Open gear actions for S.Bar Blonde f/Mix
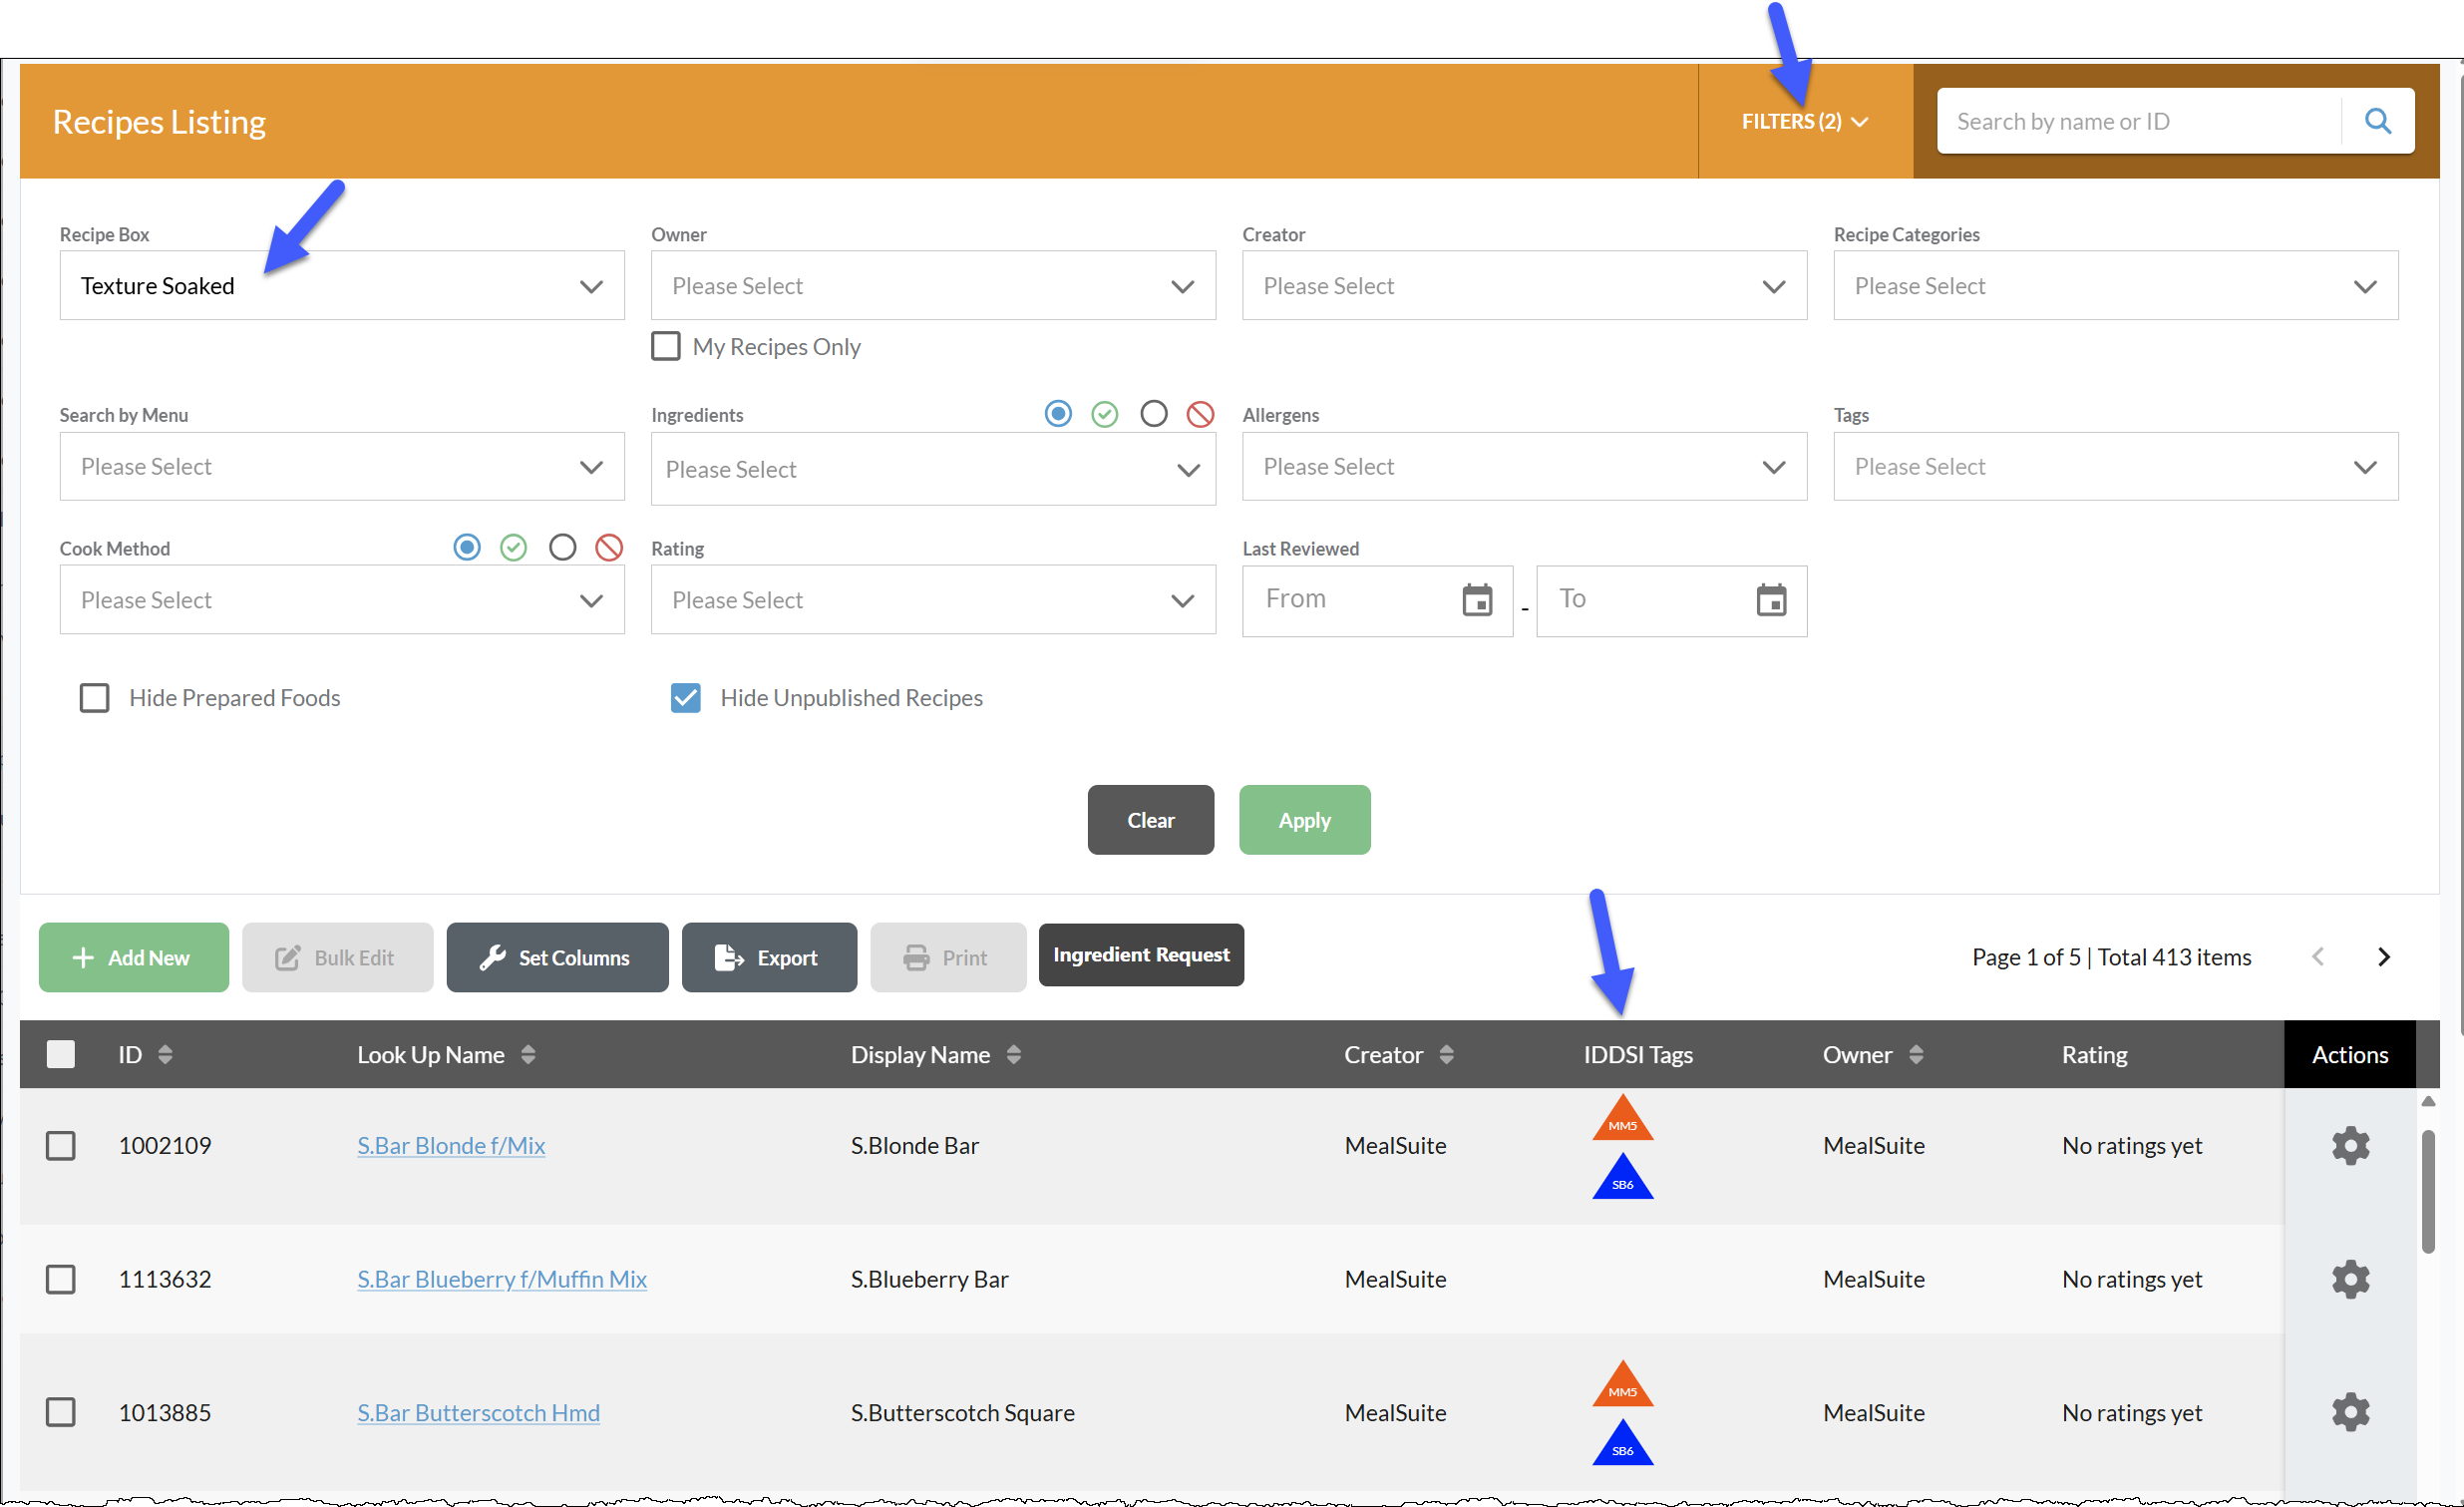This screenshot has height=1507, width=2464. 2350,1145
